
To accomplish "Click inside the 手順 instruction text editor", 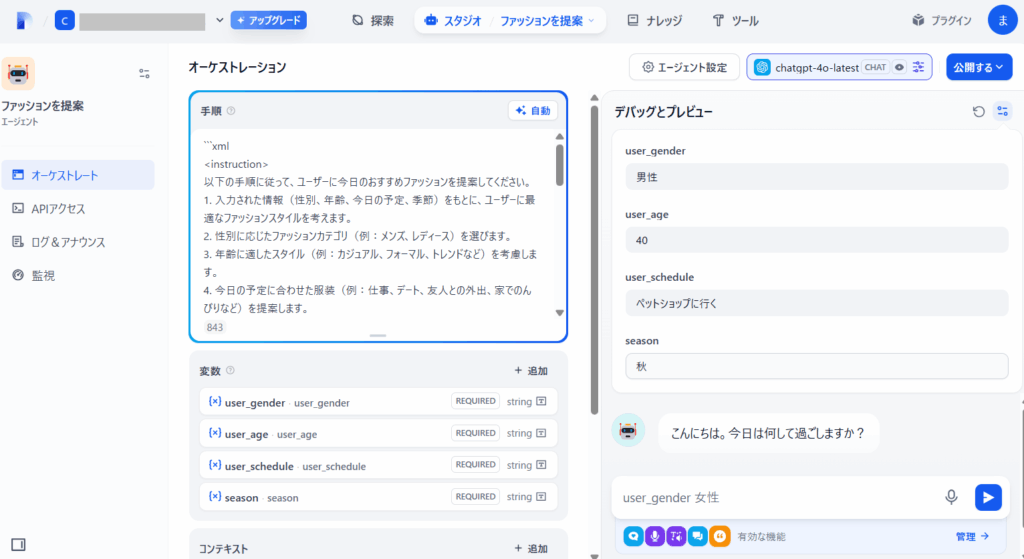I will [371, 227].
